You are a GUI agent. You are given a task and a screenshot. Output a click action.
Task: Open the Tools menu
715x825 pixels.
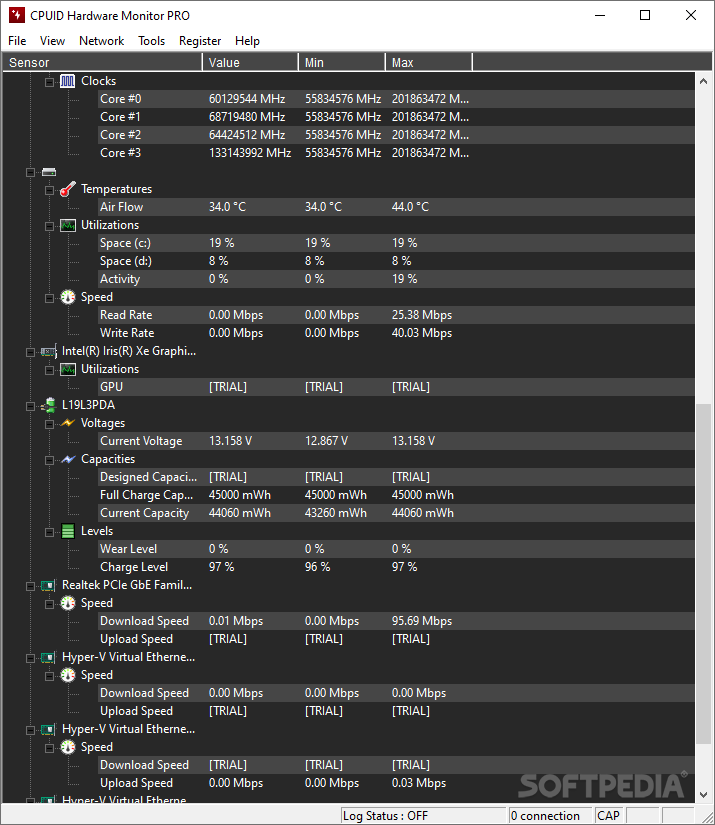point(152,41)
